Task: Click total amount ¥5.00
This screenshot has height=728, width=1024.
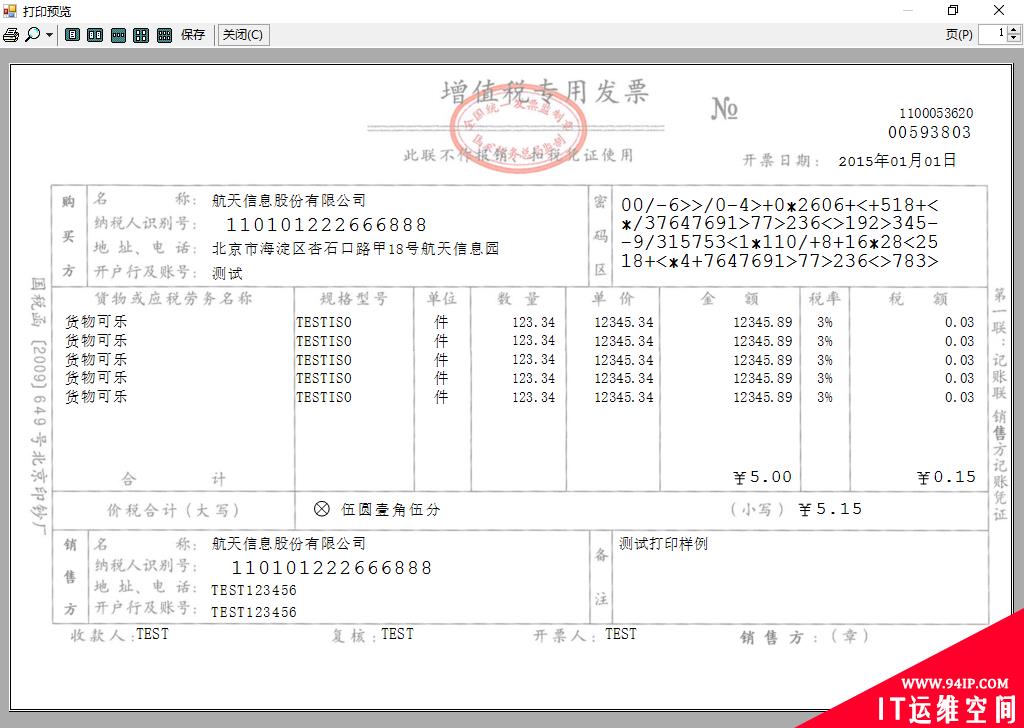Action: pyautogui.click(x=763, y=477)
